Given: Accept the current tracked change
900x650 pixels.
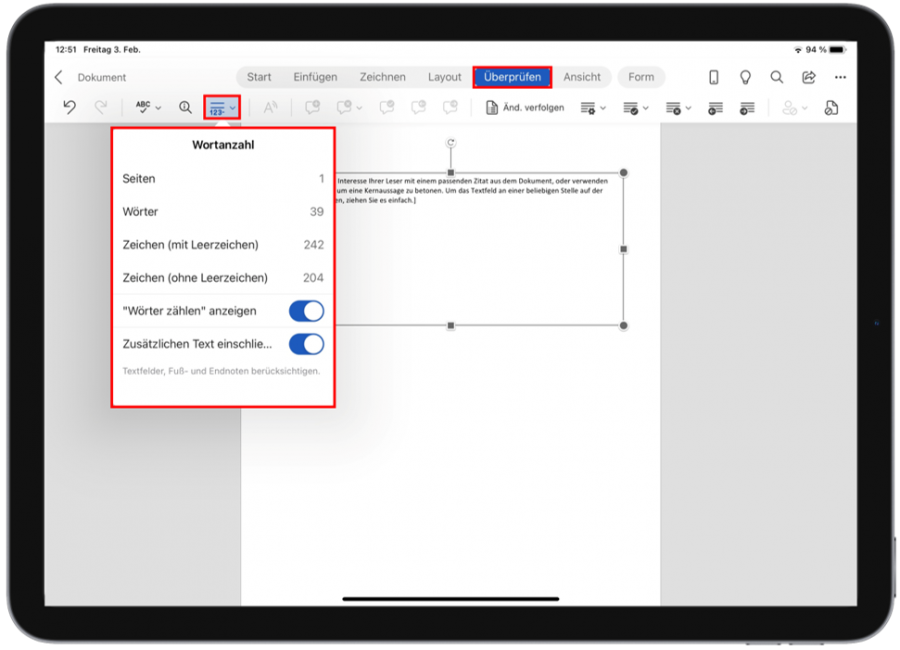Looking at the screenshot, I should (x=630, y=107).
